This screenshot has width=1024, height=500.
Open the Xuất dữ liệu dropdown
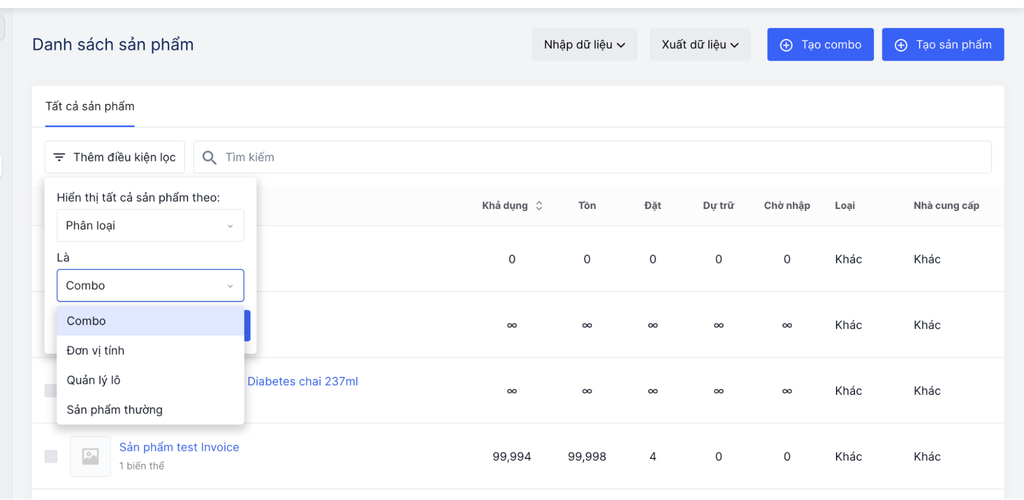tap(700, 45)
